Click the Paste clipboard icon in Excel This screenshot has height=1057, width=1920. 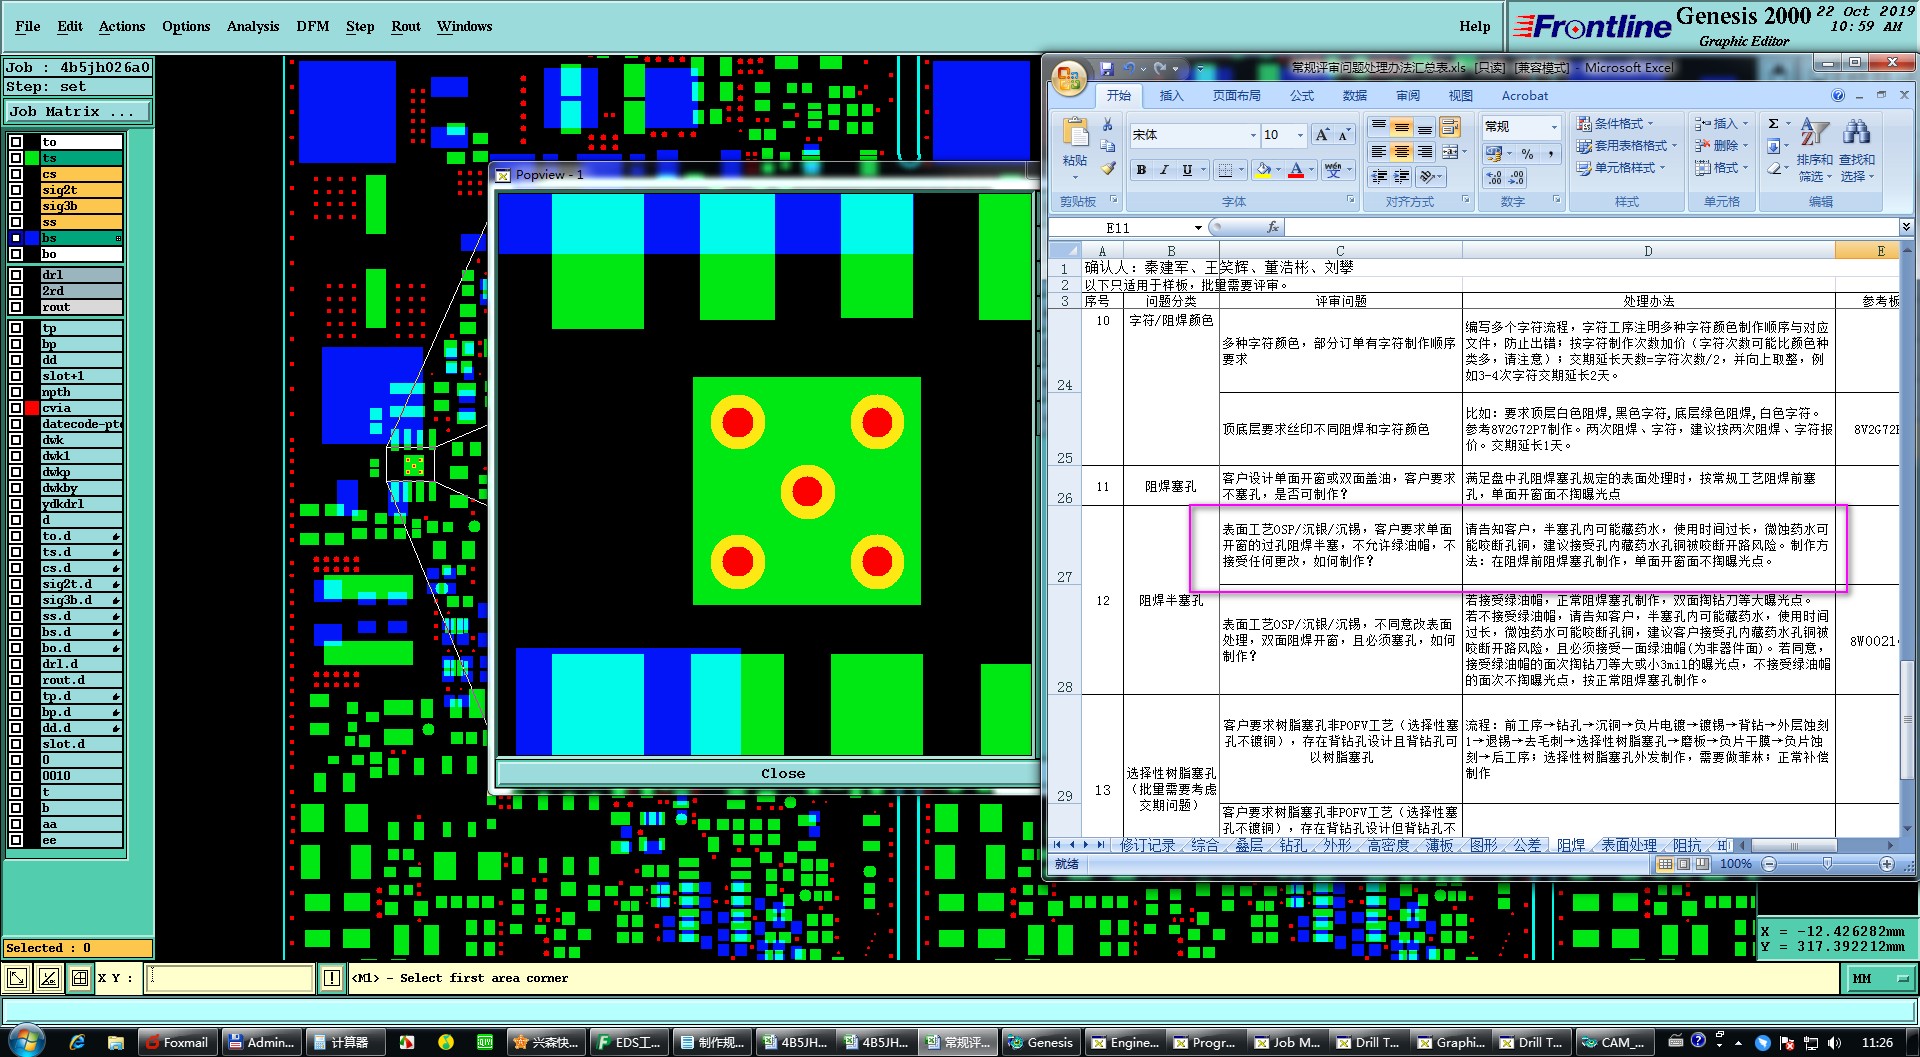1075,134
